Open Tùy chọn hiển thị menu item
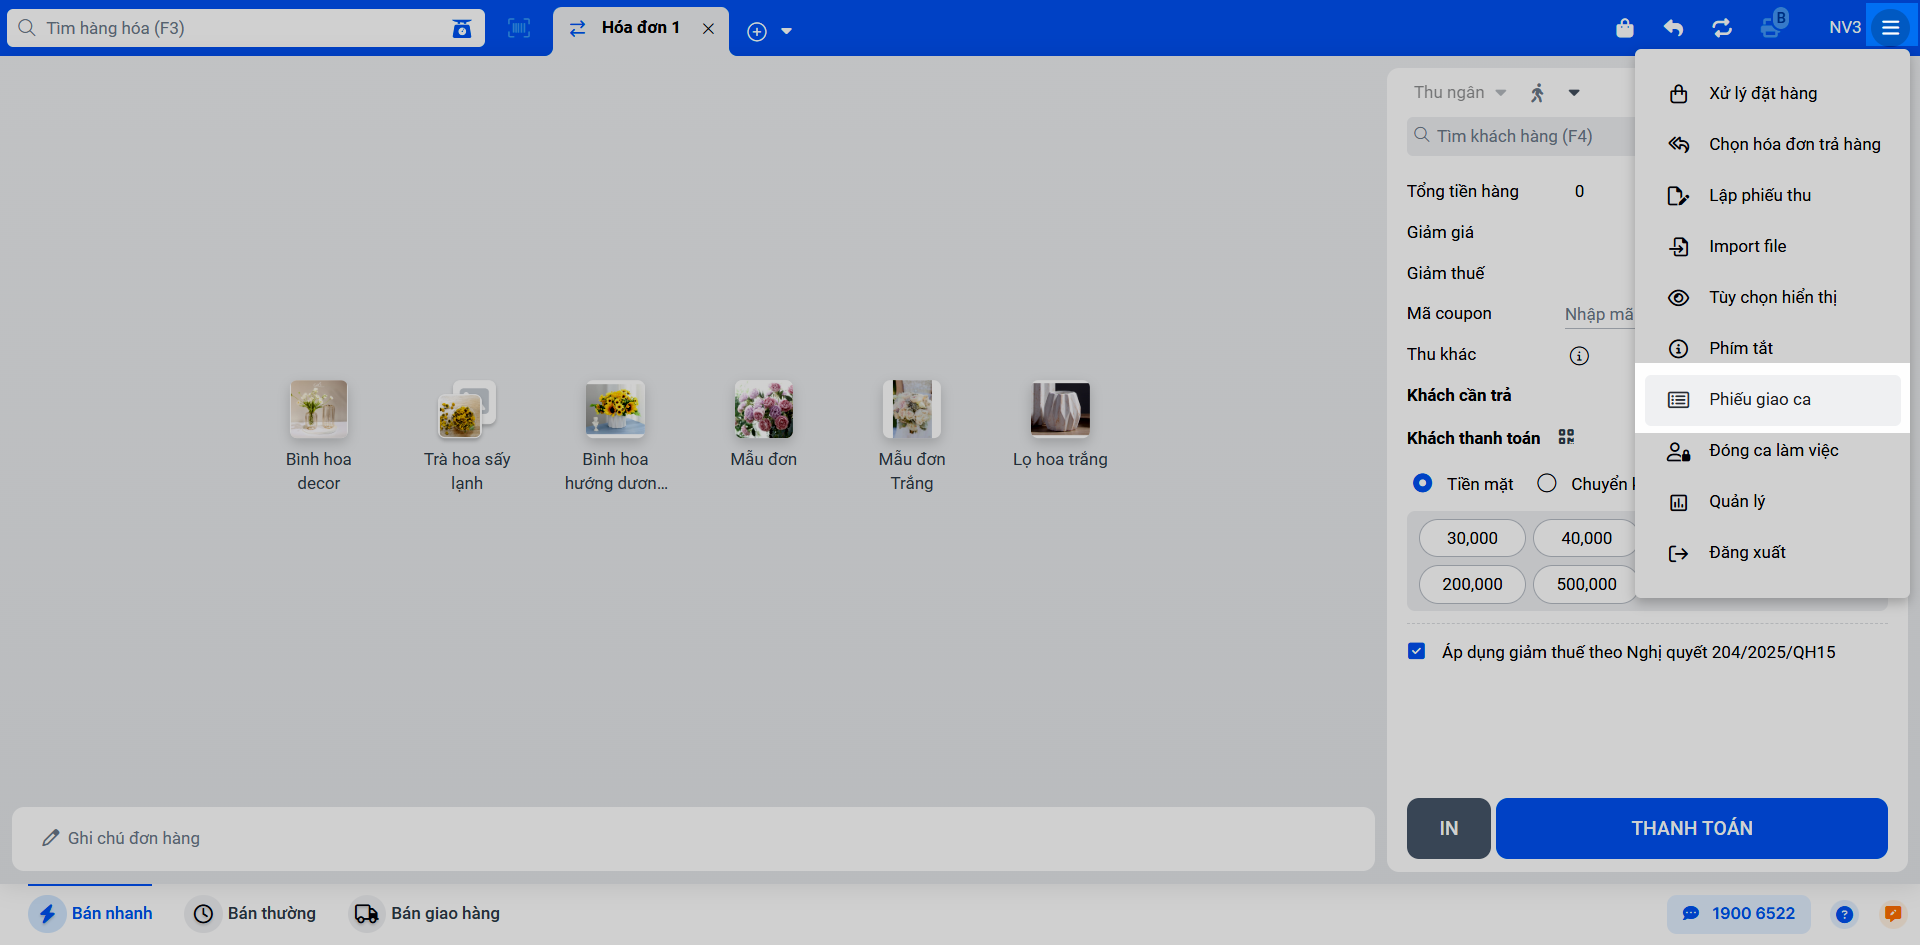1920x945 pixels. pyautogui.click(x=1773, y=297)
